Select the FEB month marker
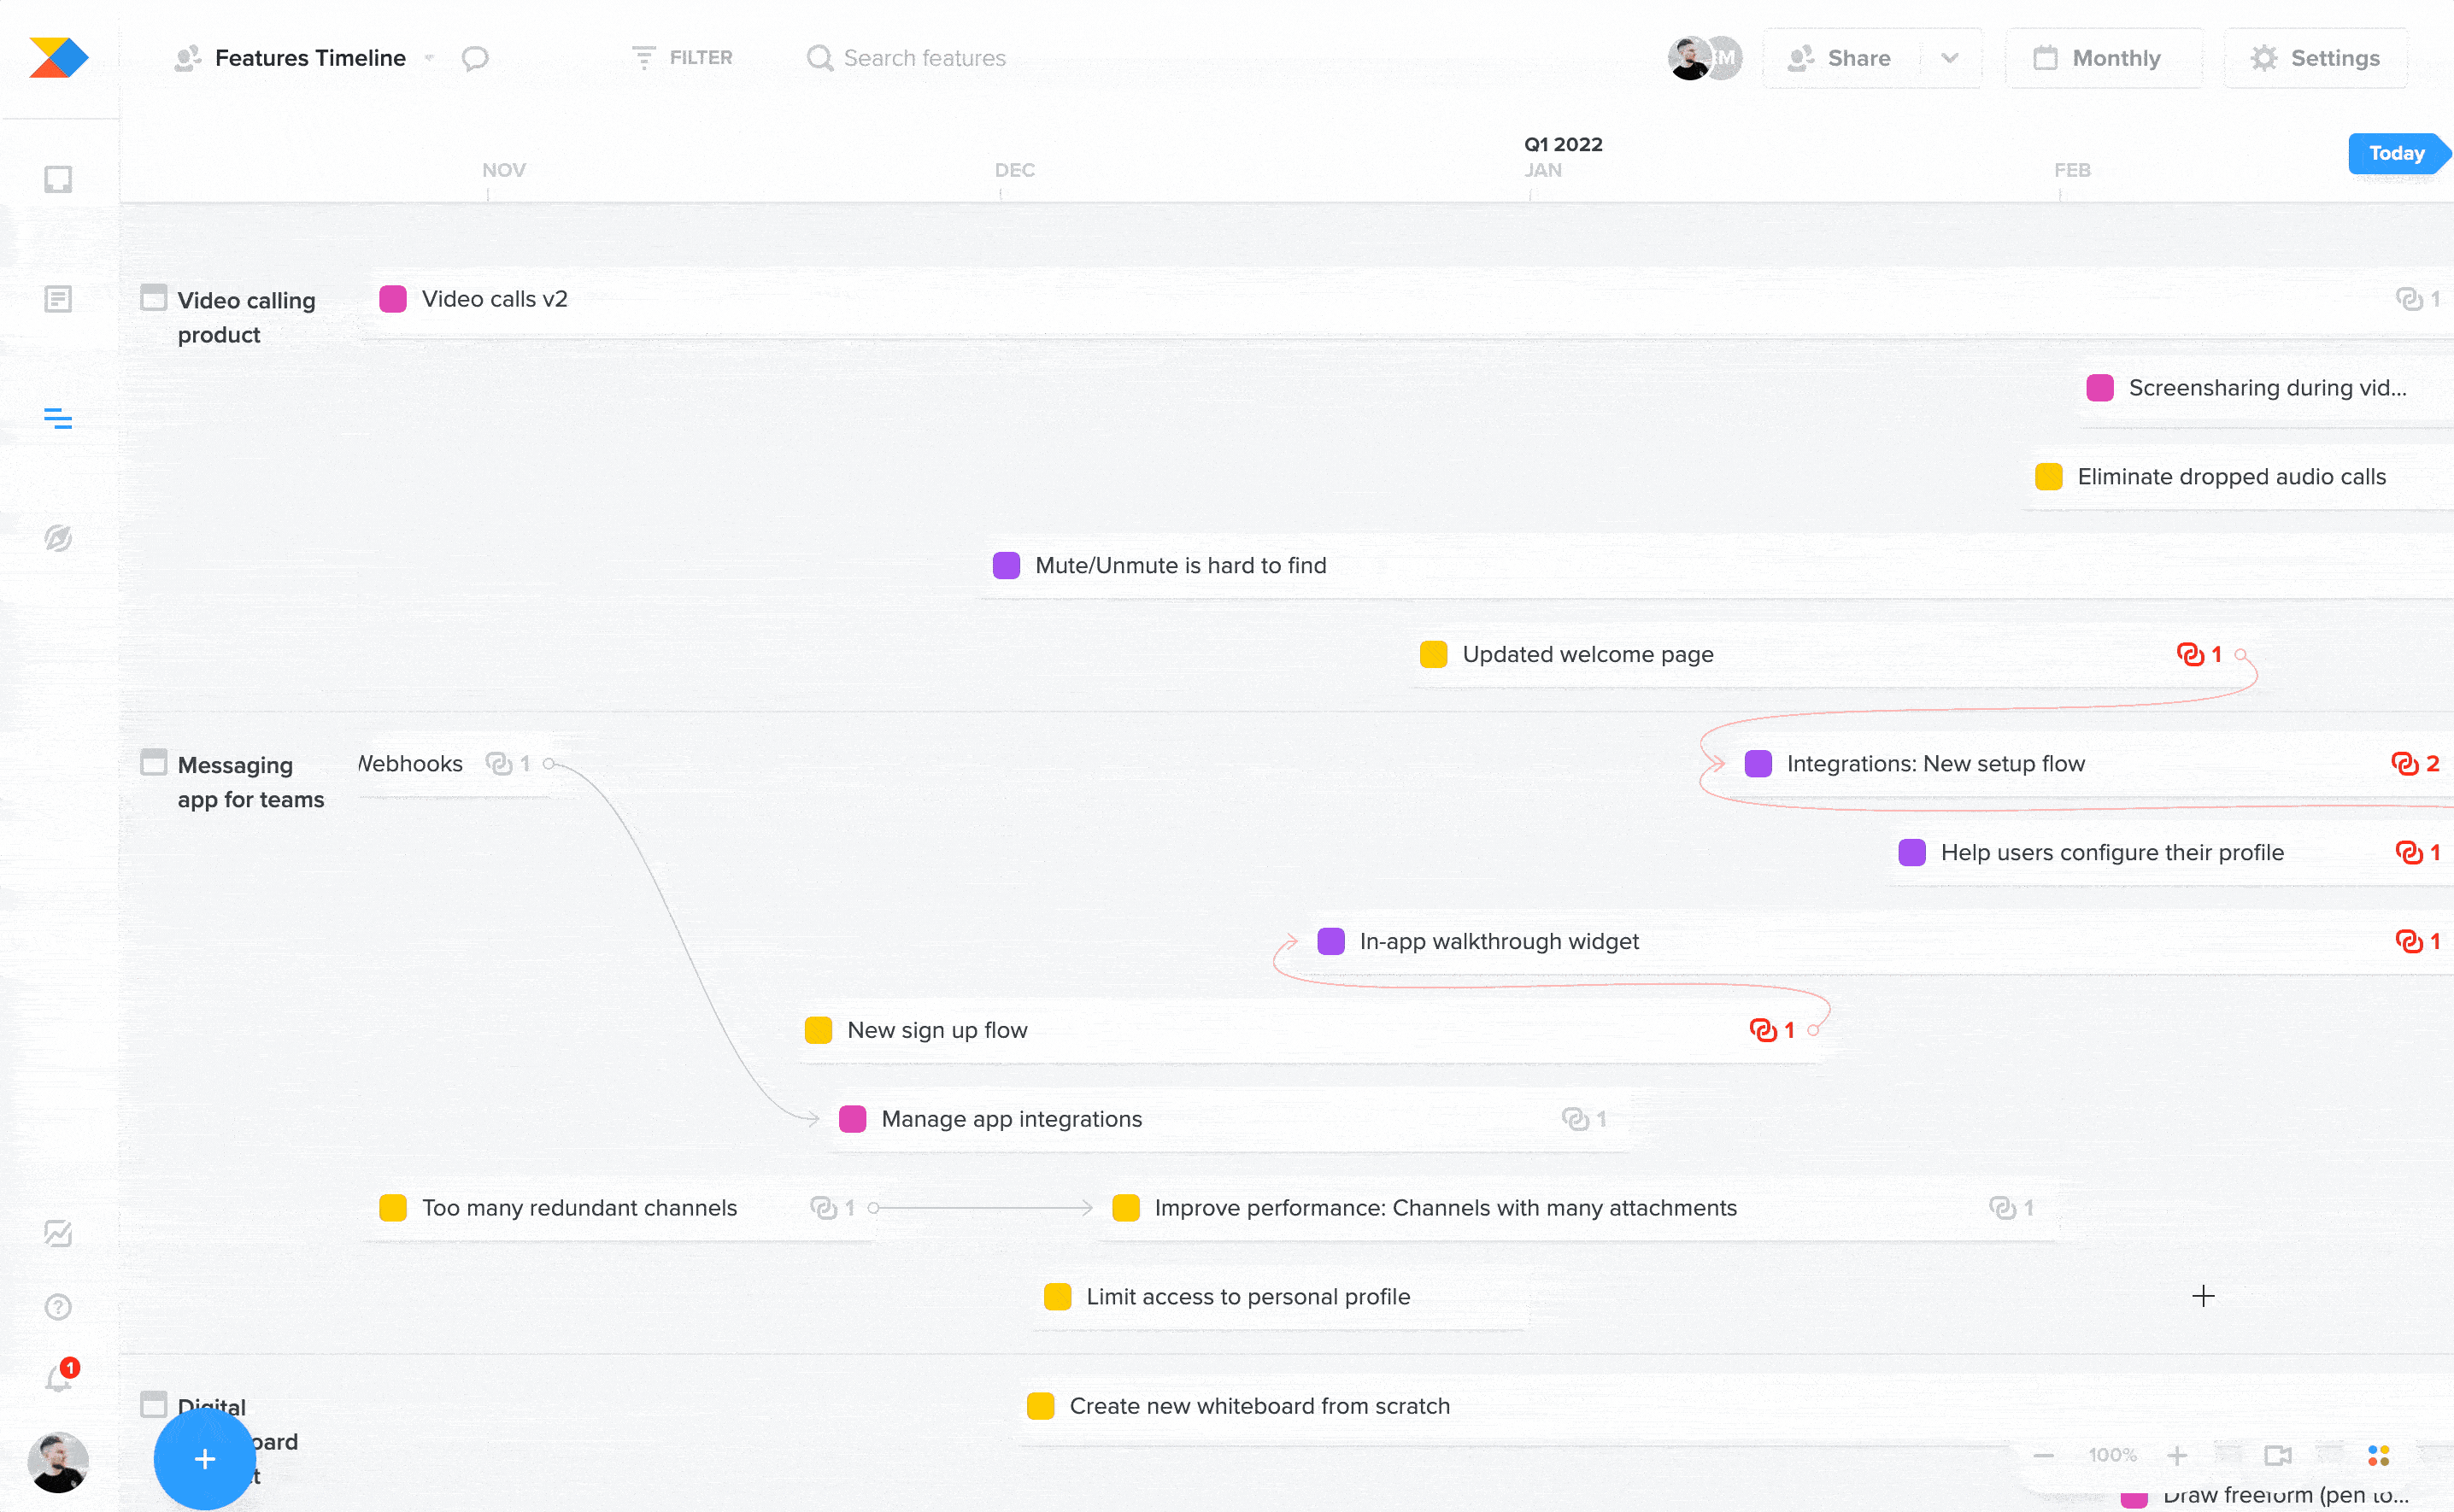The image size is (2454, 1512). [2072, 170]
